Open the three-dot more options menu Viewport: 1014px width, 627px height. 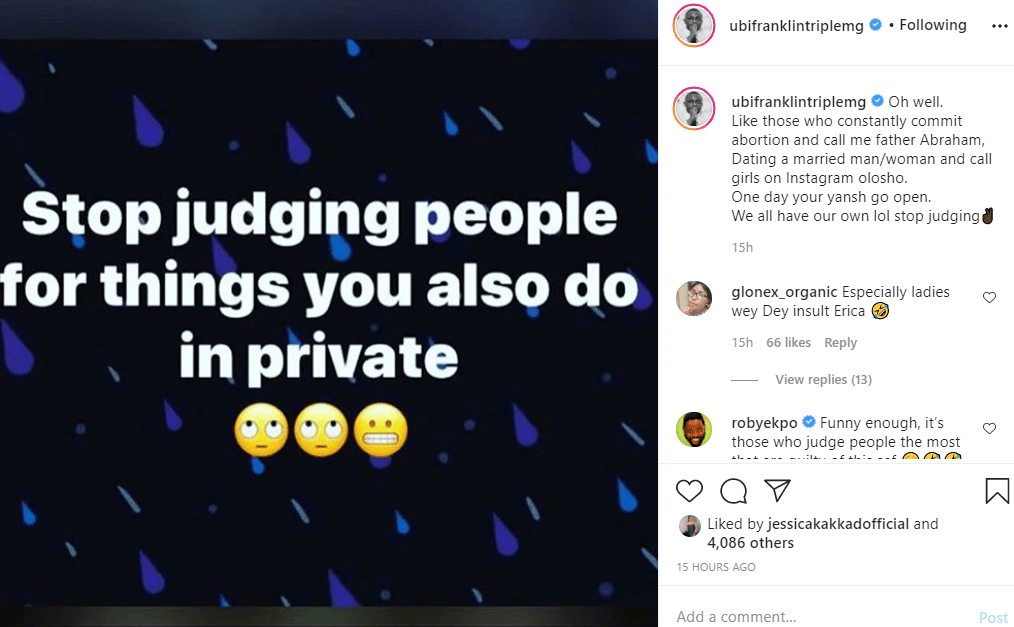click(x=999, y=26)
